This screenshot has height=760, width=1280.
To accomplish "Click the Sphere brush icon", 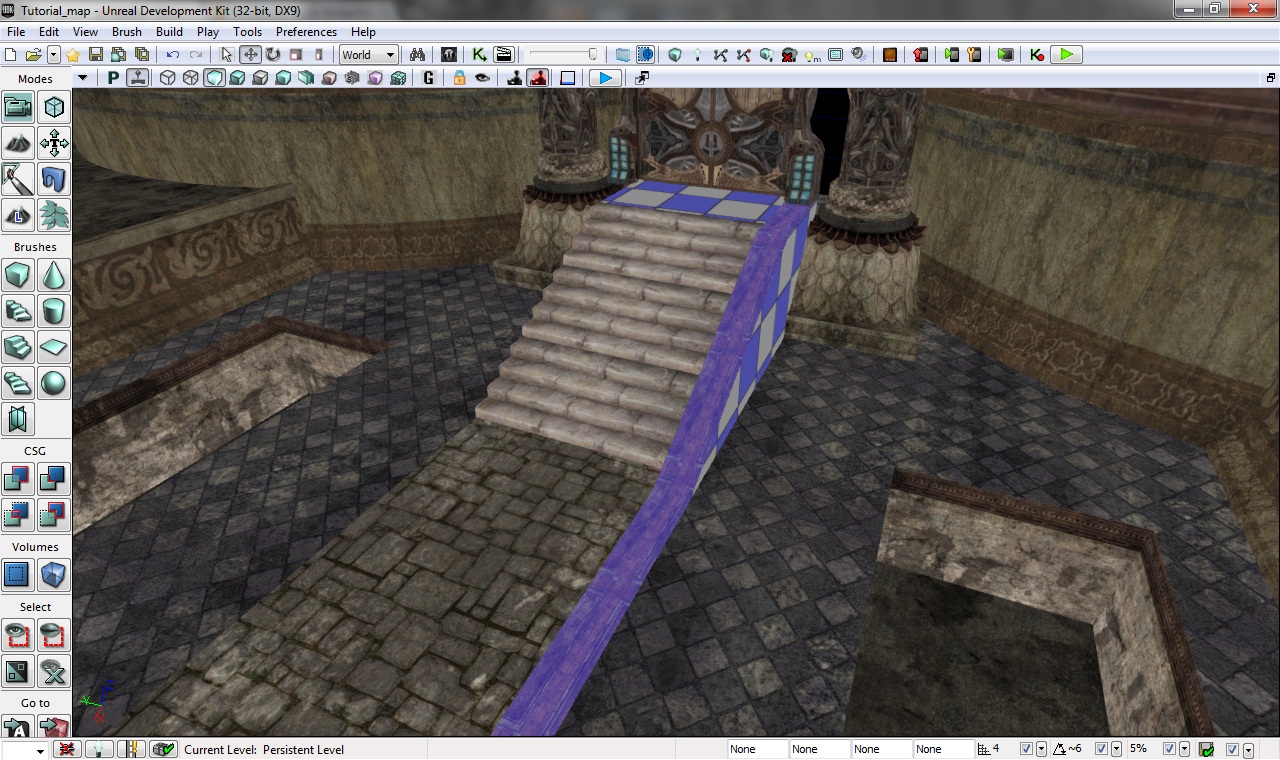I will click(x=54, y=382).
